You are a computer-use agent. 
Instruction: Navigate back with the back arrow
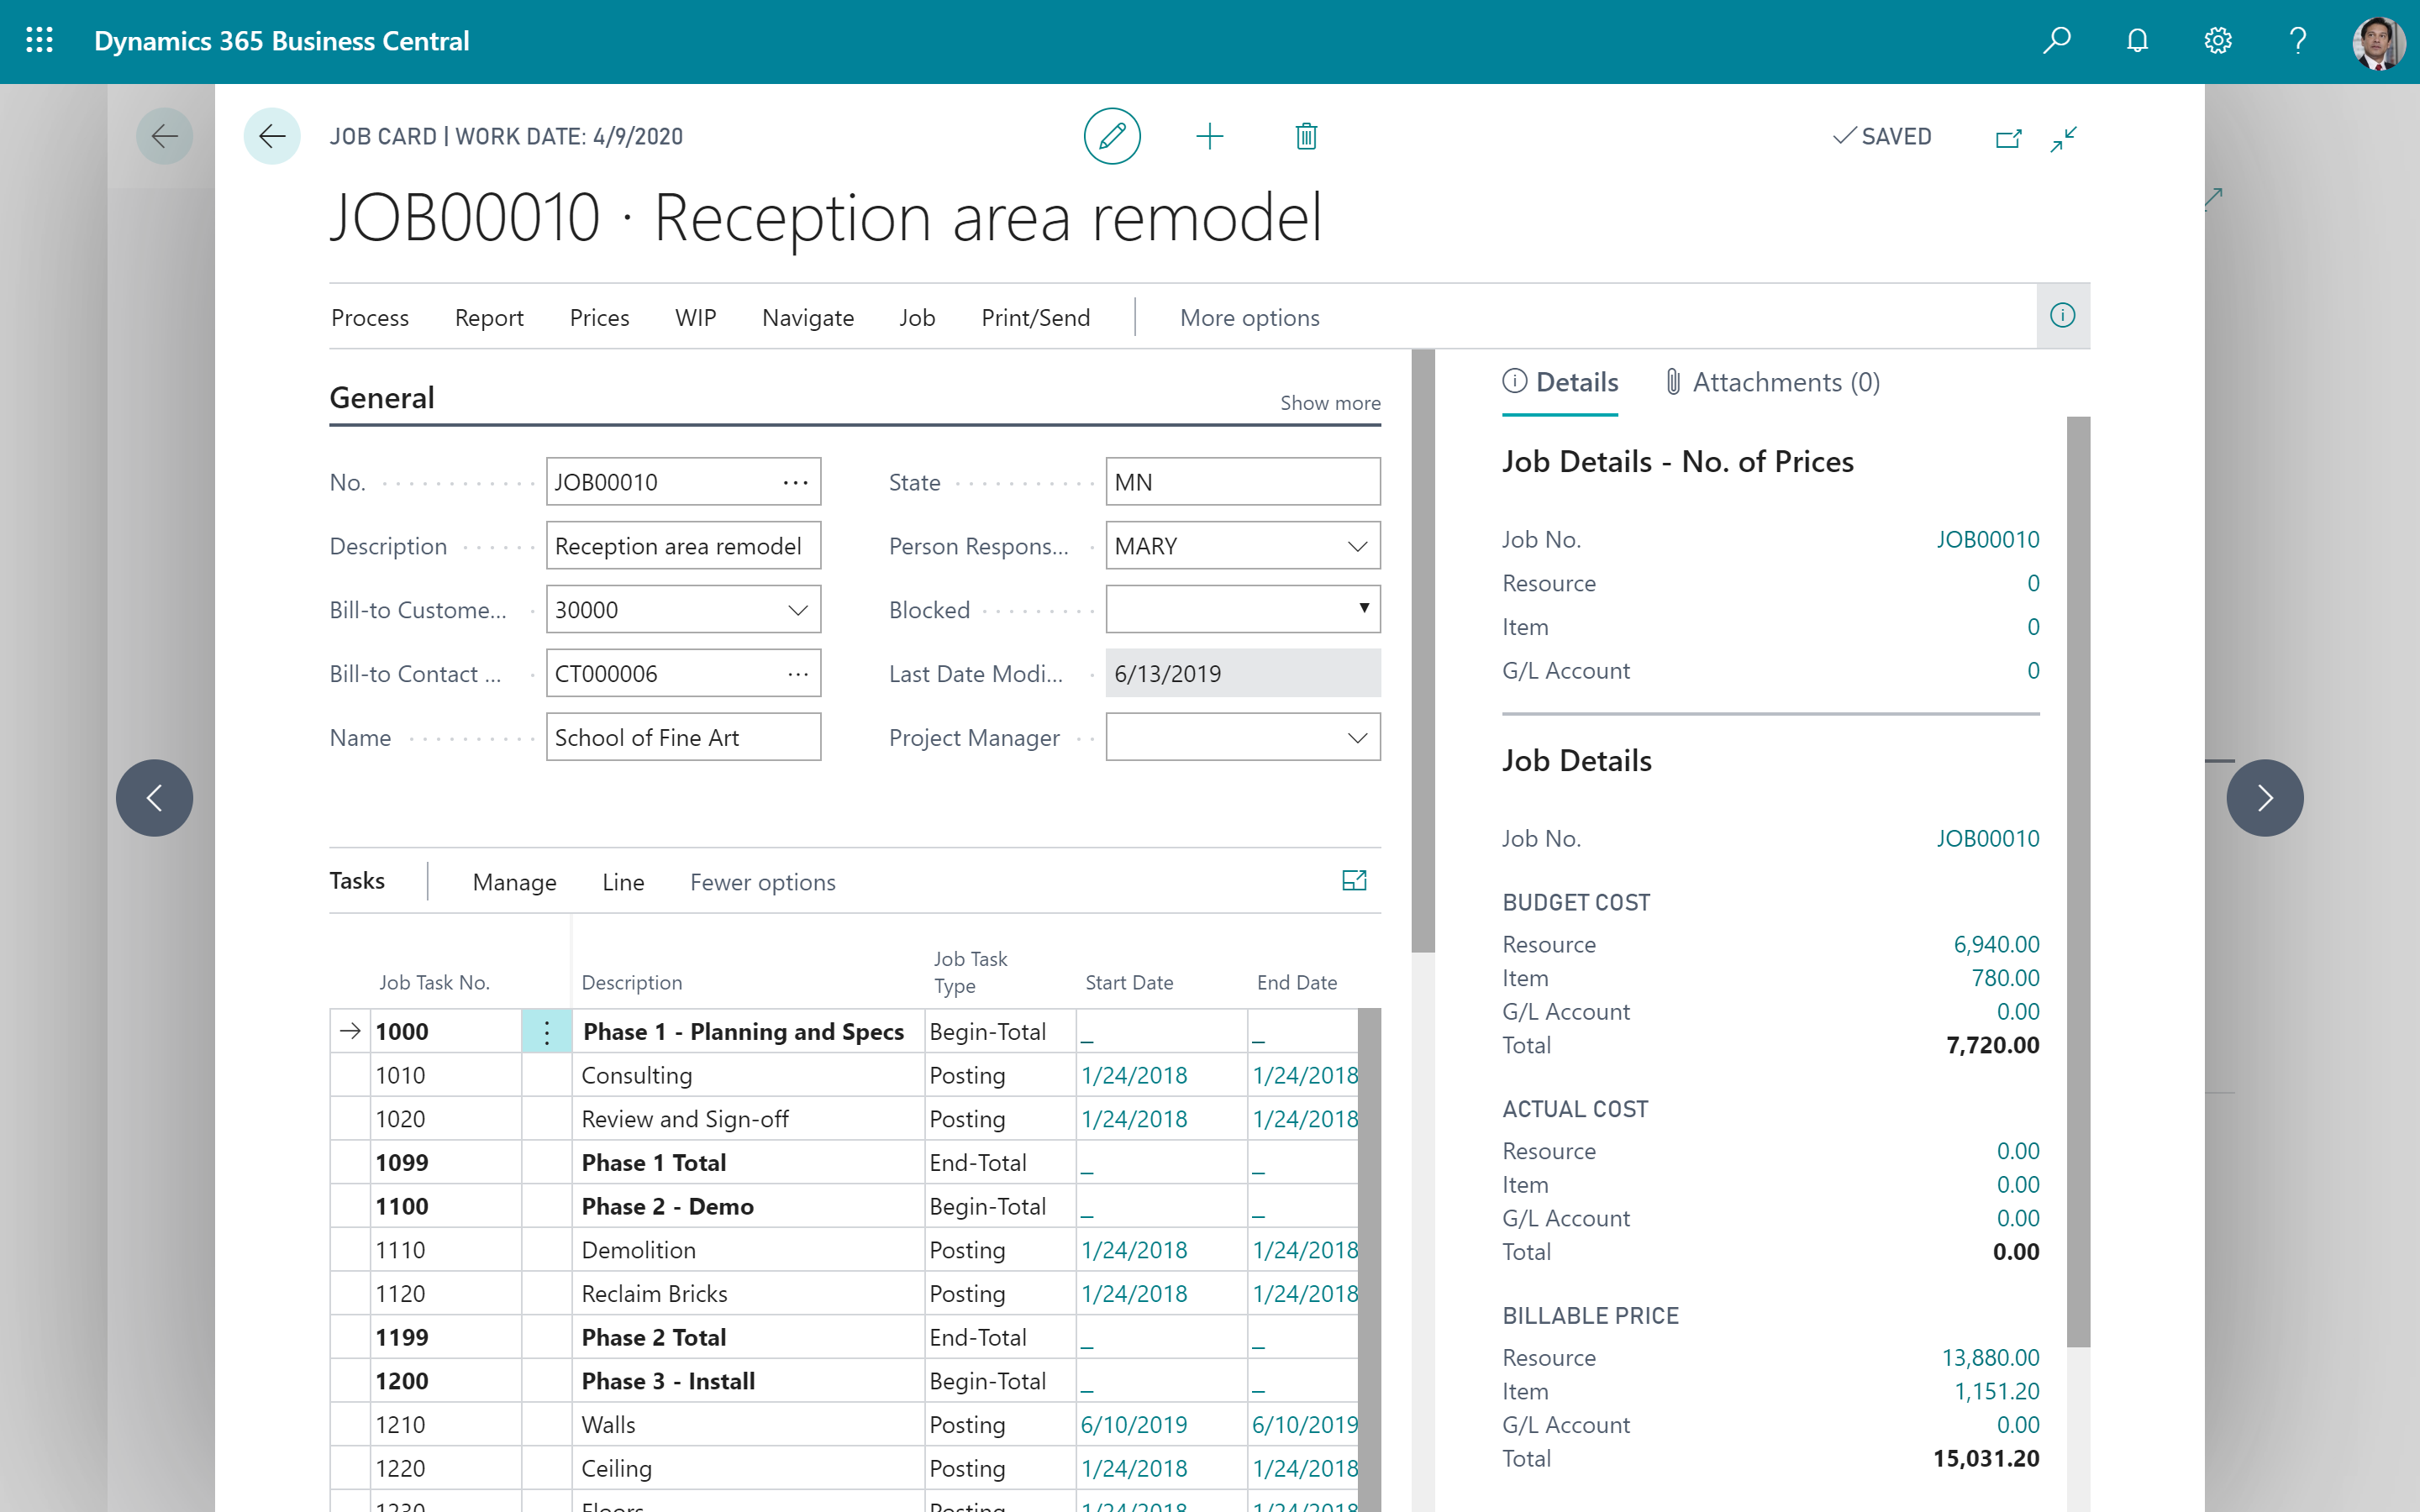[x=271, y=136]
